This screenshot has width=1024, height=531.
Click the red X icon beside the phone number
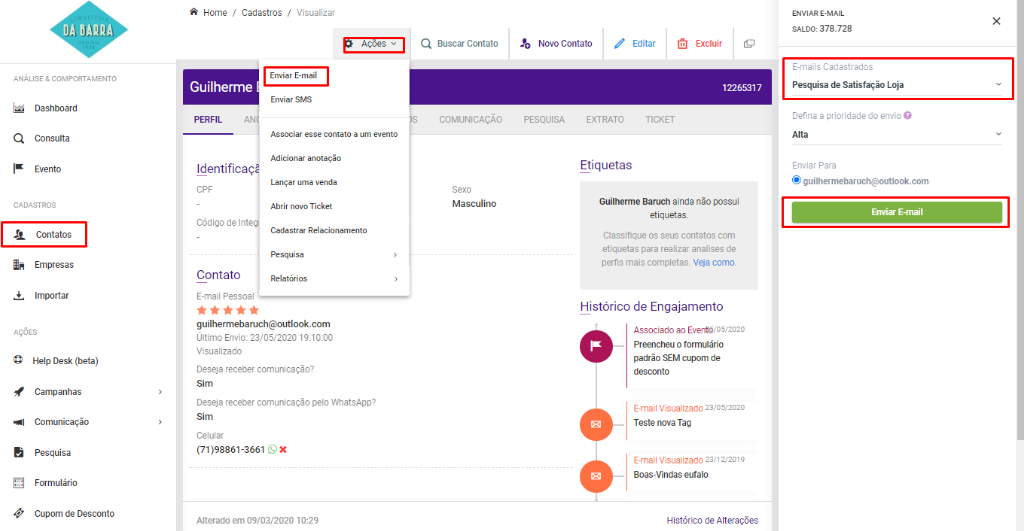tap(284, 450)
